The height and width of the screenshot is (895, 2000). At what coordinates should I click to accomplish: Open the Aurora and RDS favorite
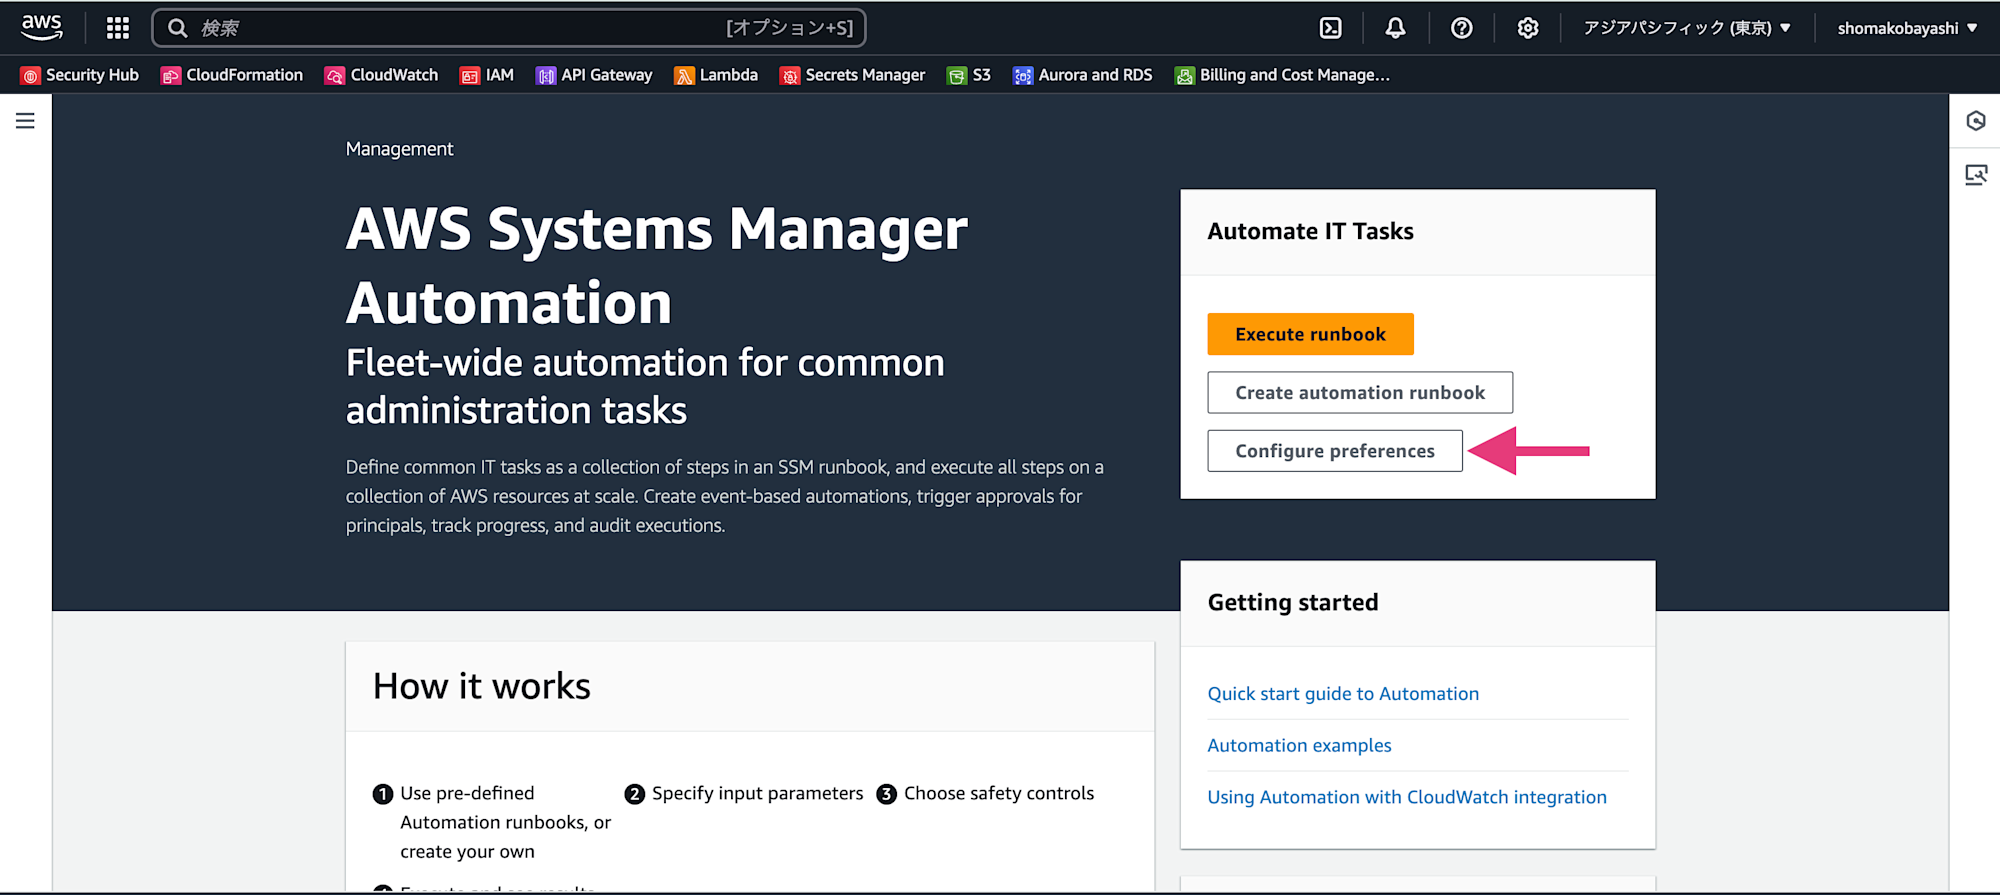1083,75
